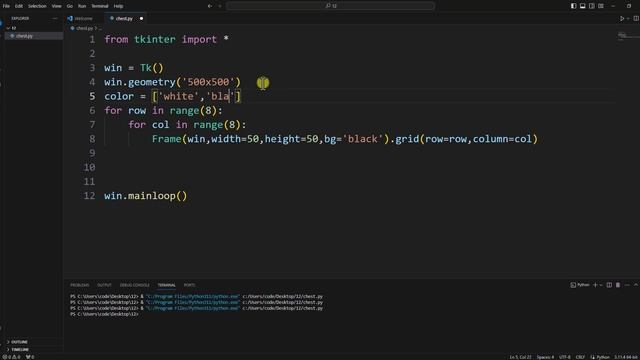
Task: Open the File menu
Action: 6,6
